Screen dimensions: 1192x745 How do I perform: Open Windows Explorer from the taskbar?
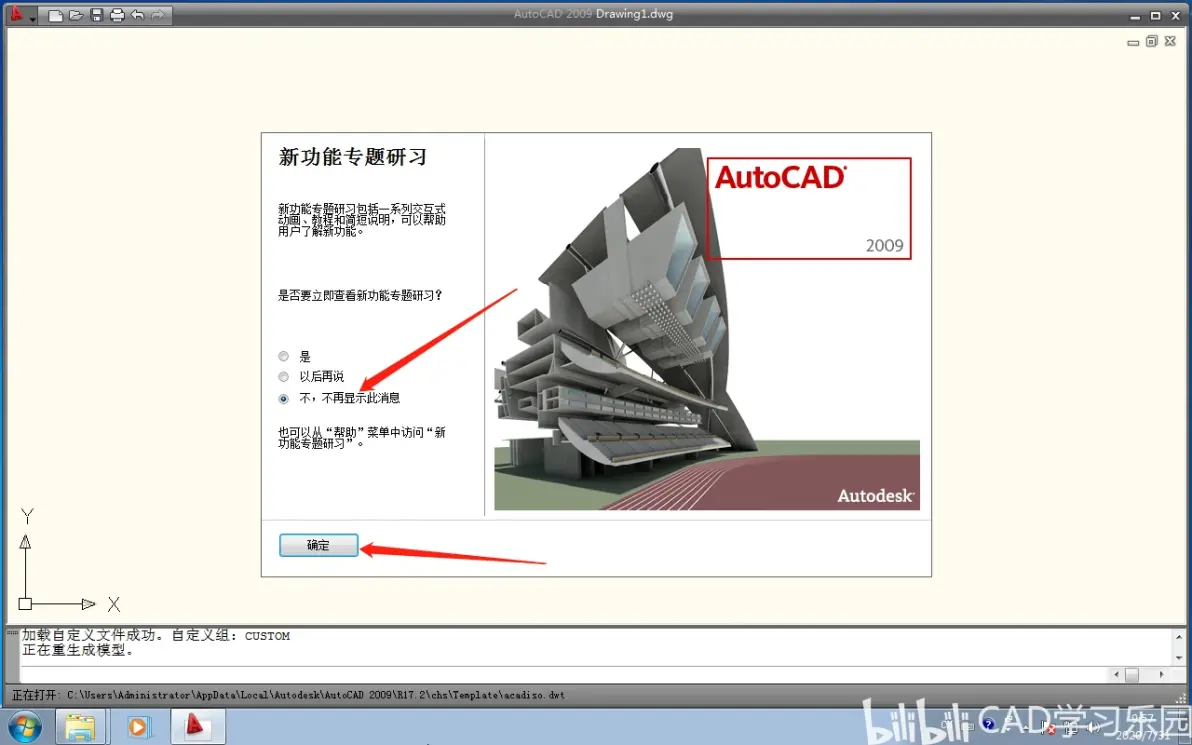tap(80, 728)
